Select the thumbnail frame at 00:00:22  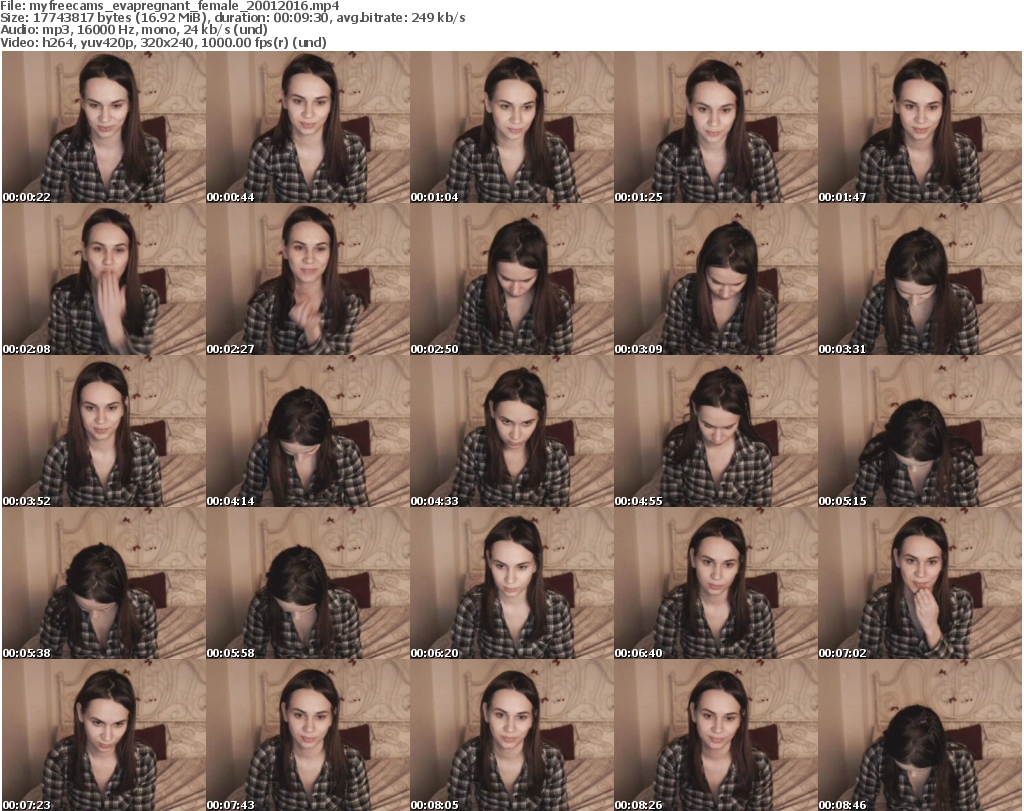coord(104,127)
